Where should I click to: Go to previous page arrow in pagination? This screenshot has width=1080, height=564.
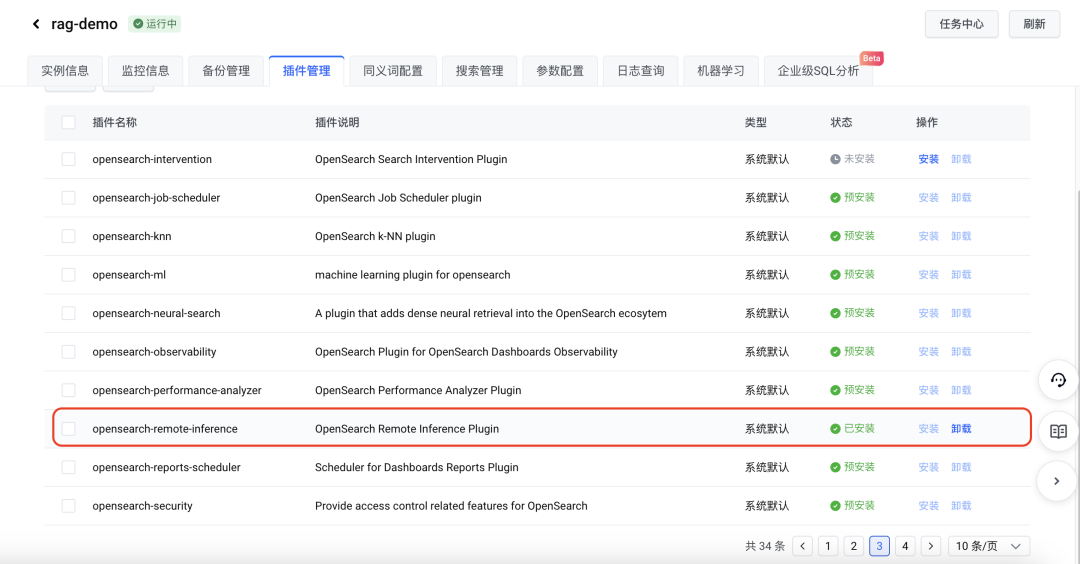(802, 546)
